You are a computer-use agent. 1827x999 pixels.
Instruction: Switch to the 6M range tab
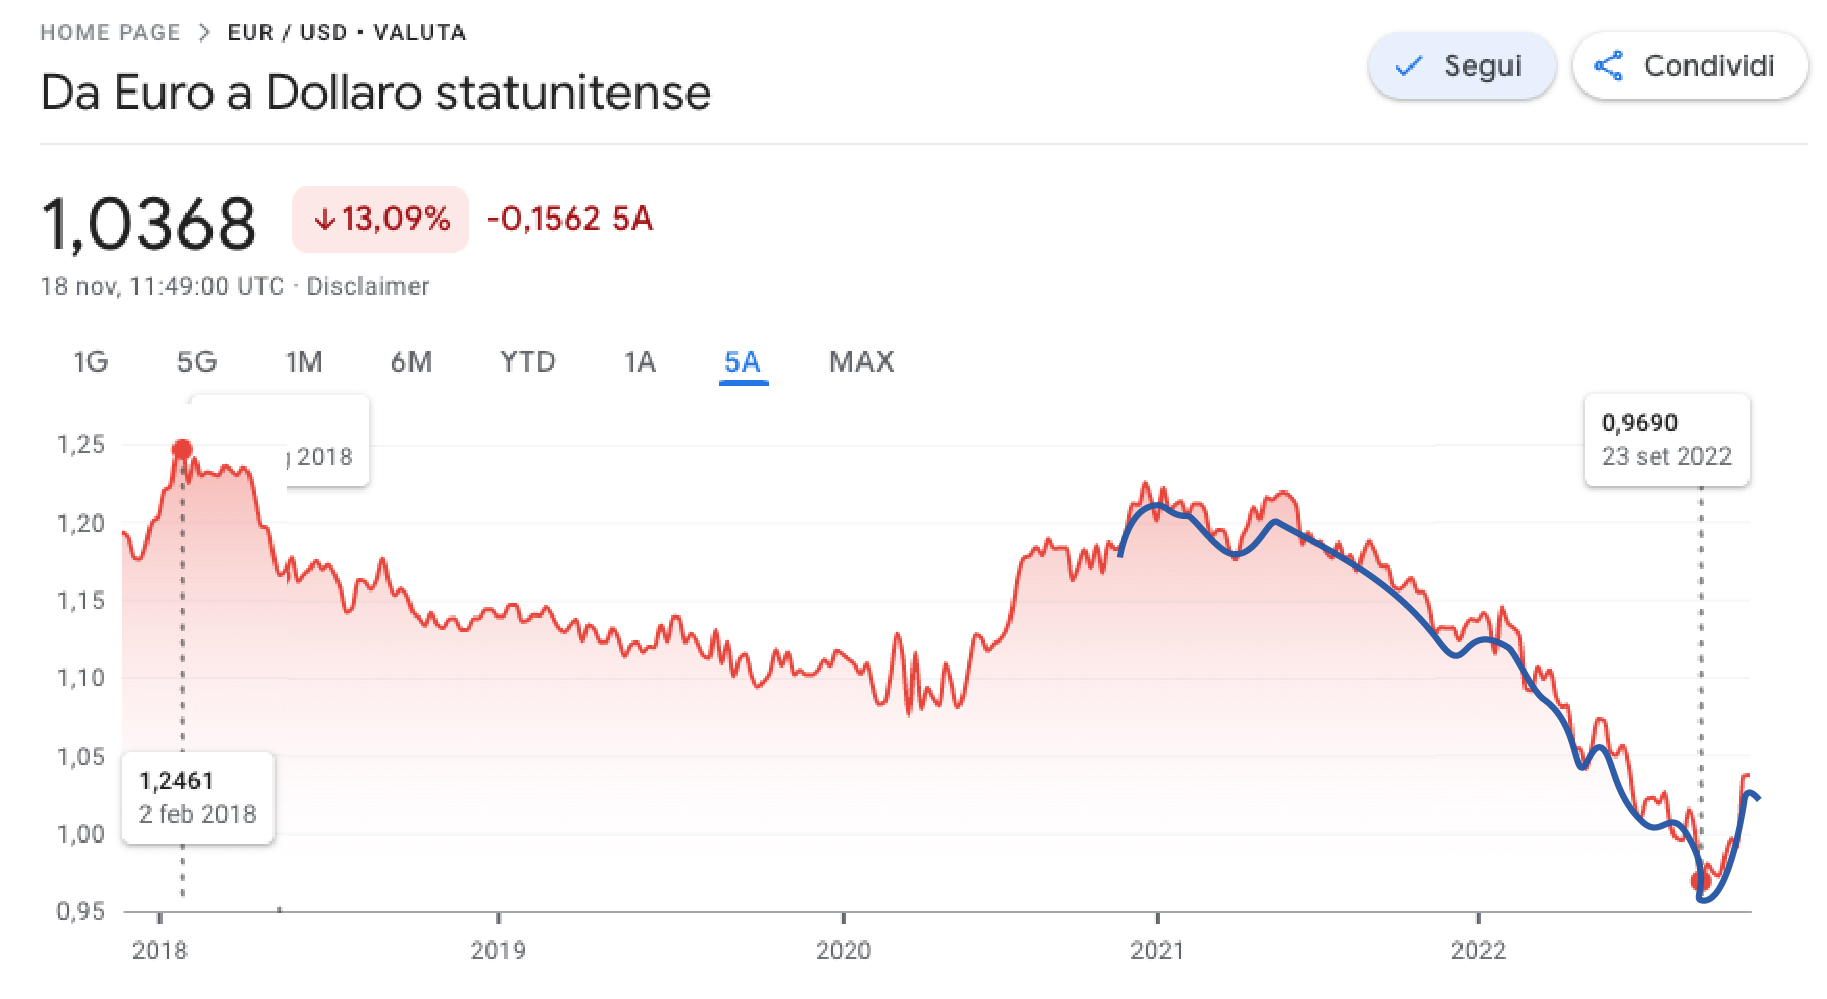point(411,362)
